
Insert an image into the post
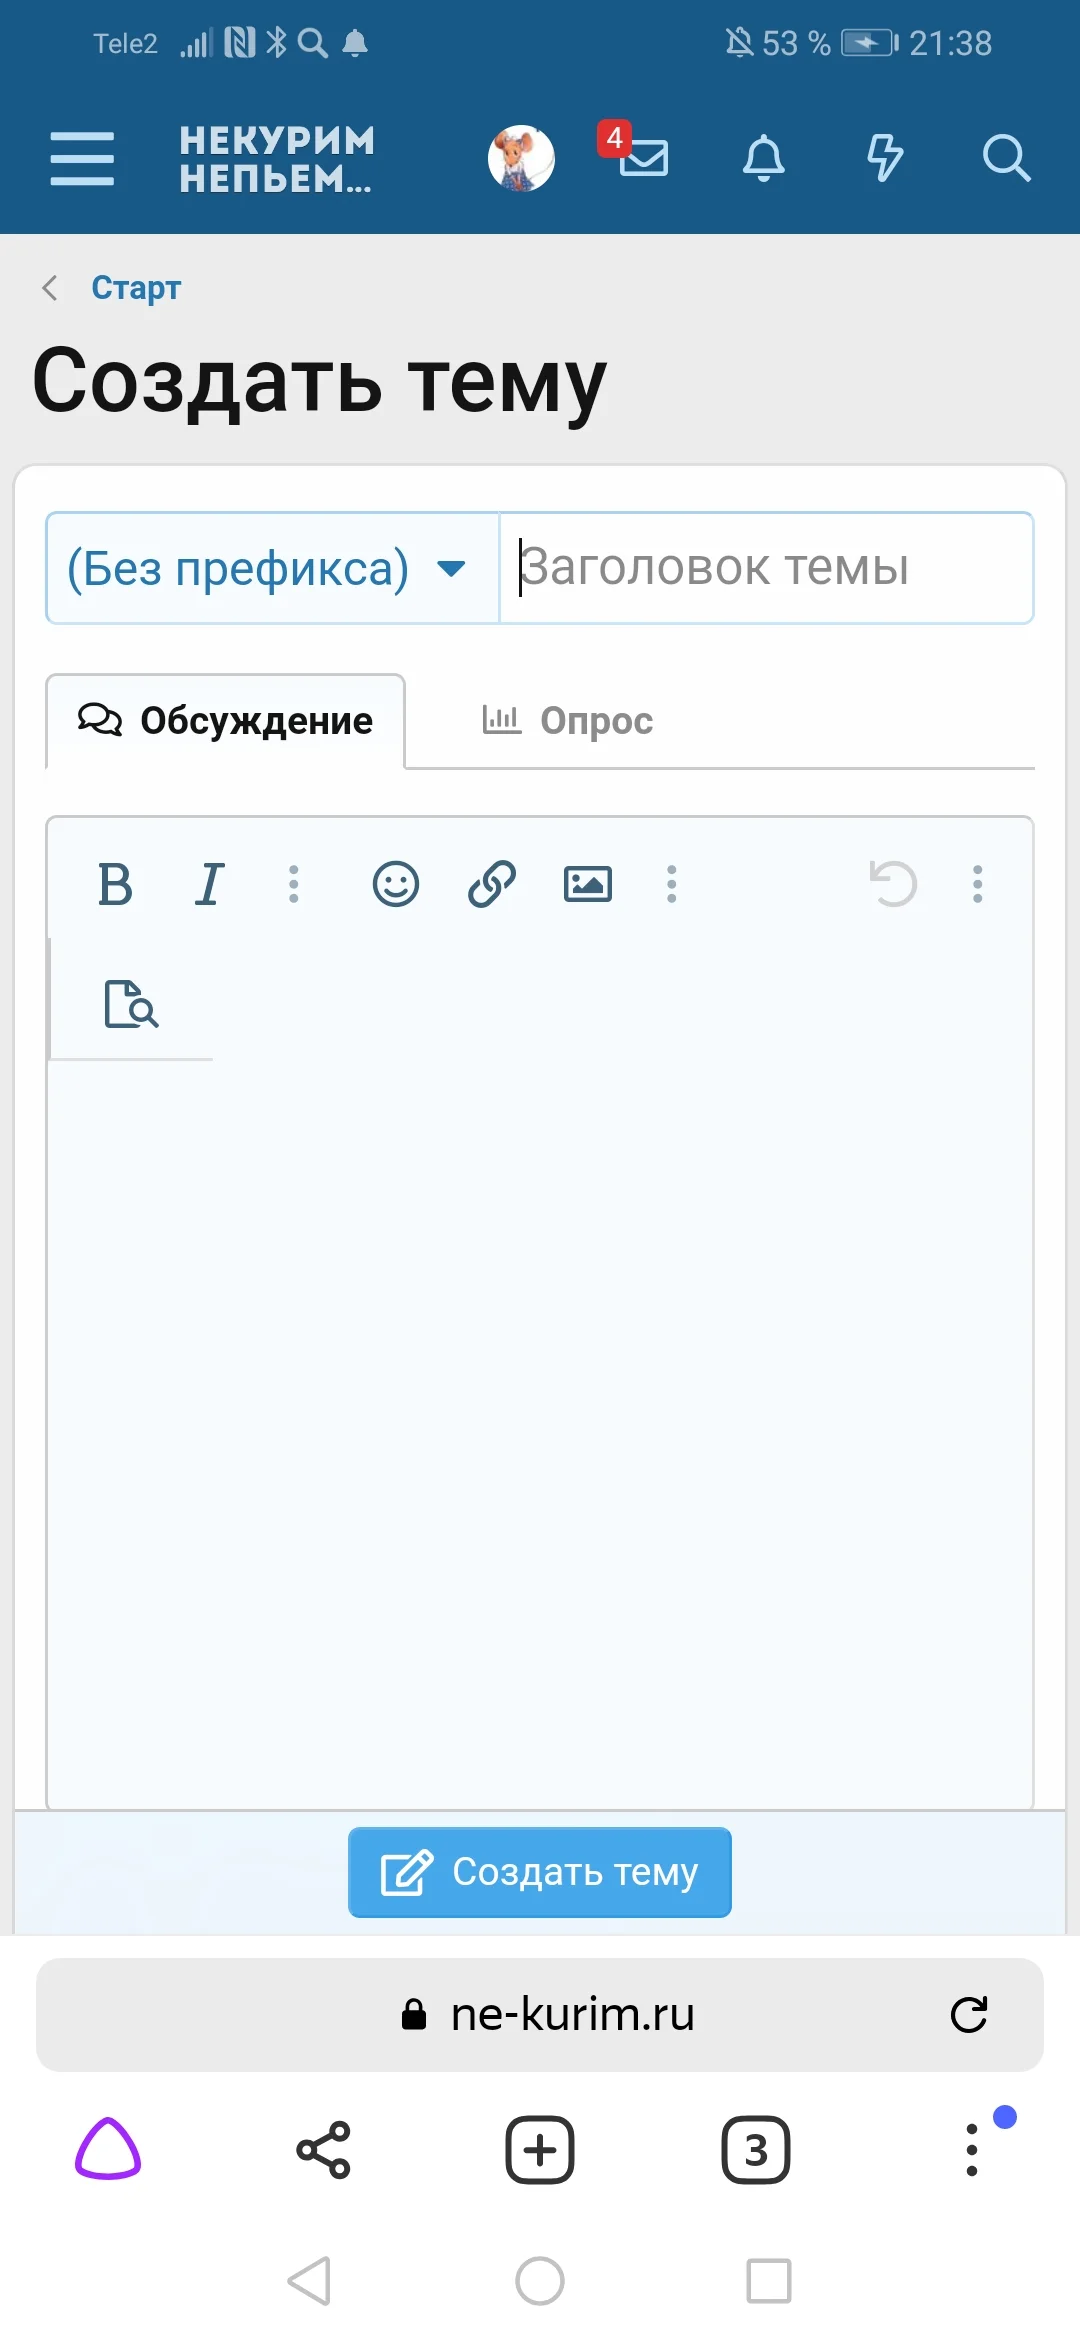(x=588, y=884)
